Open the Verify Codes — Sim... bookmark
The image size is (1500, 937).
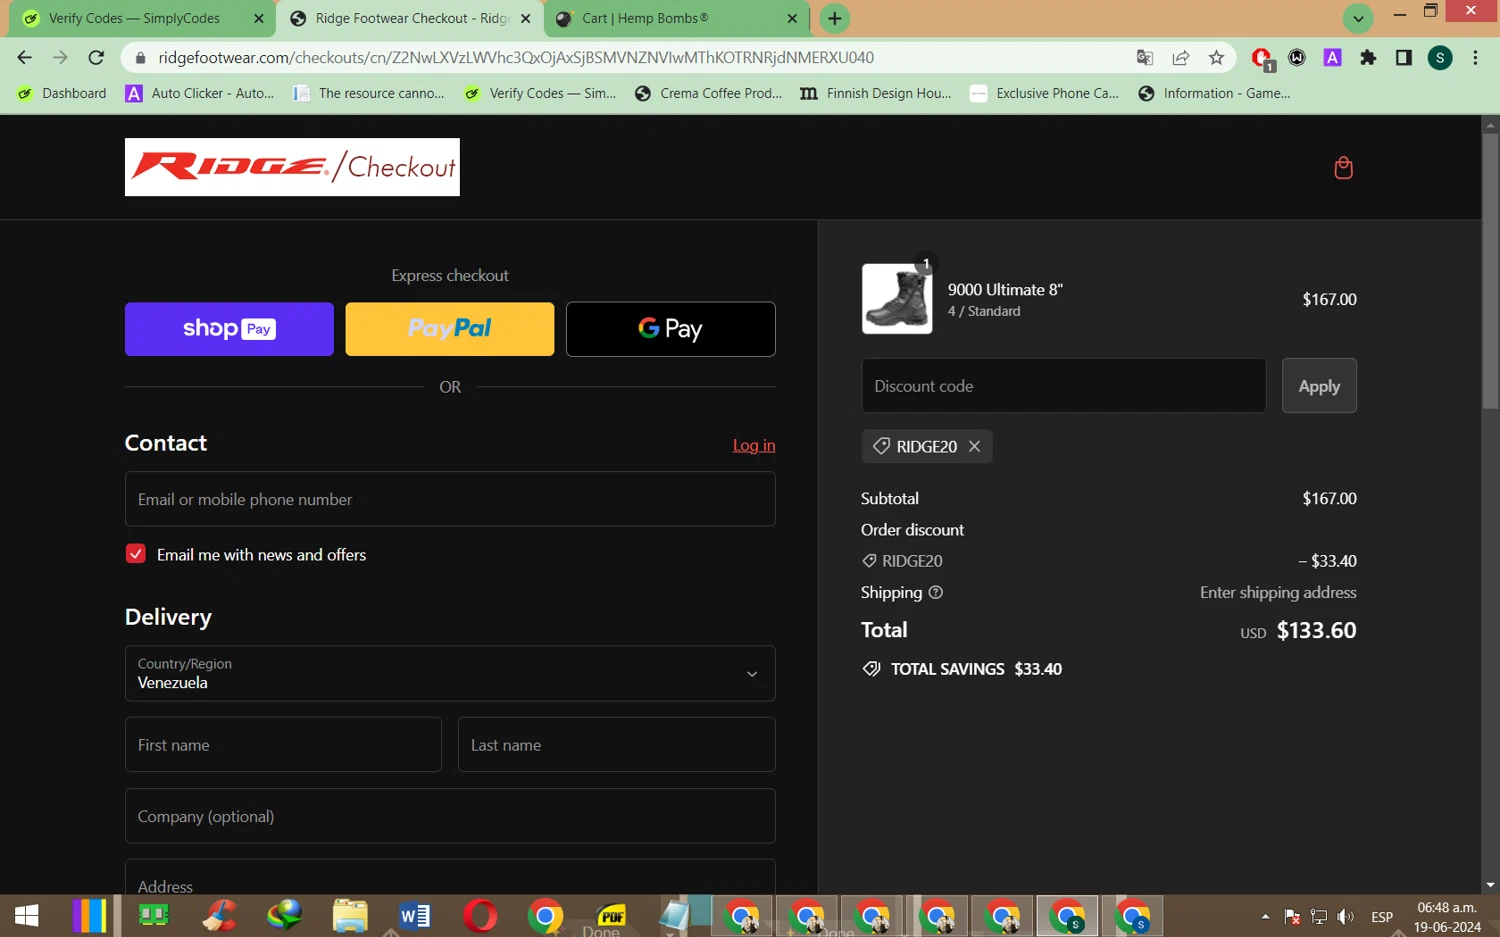click(x=540, y=93)
